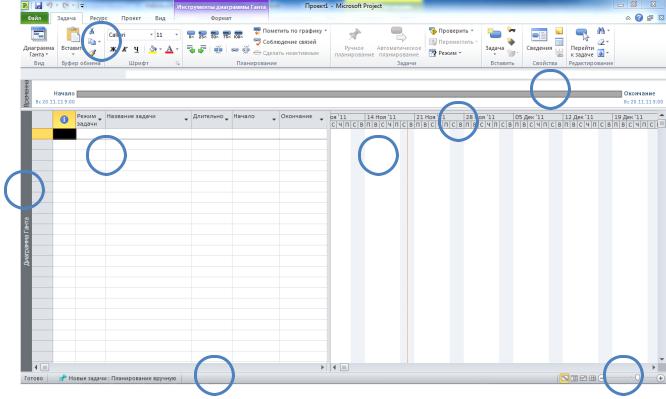Click the Fill down icon in Редактирование
This screenshot has width=666, height=399.
pos(601,53)
